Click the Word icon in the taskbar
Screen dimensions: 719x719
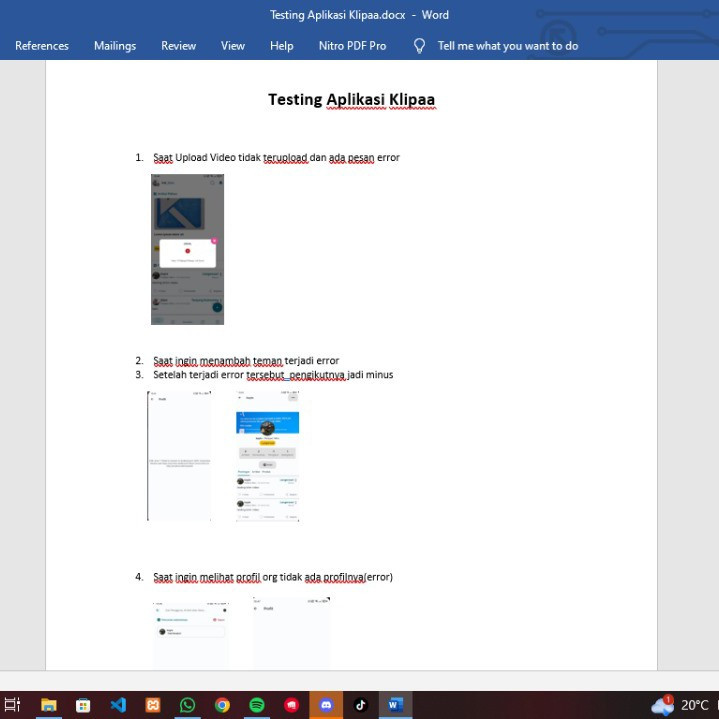395,705
